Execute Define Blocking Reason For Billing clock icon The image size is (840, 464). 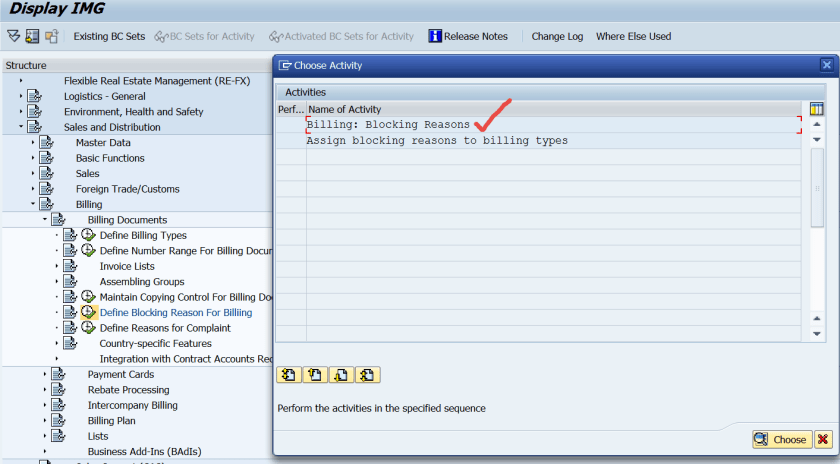tap(88, 312)
